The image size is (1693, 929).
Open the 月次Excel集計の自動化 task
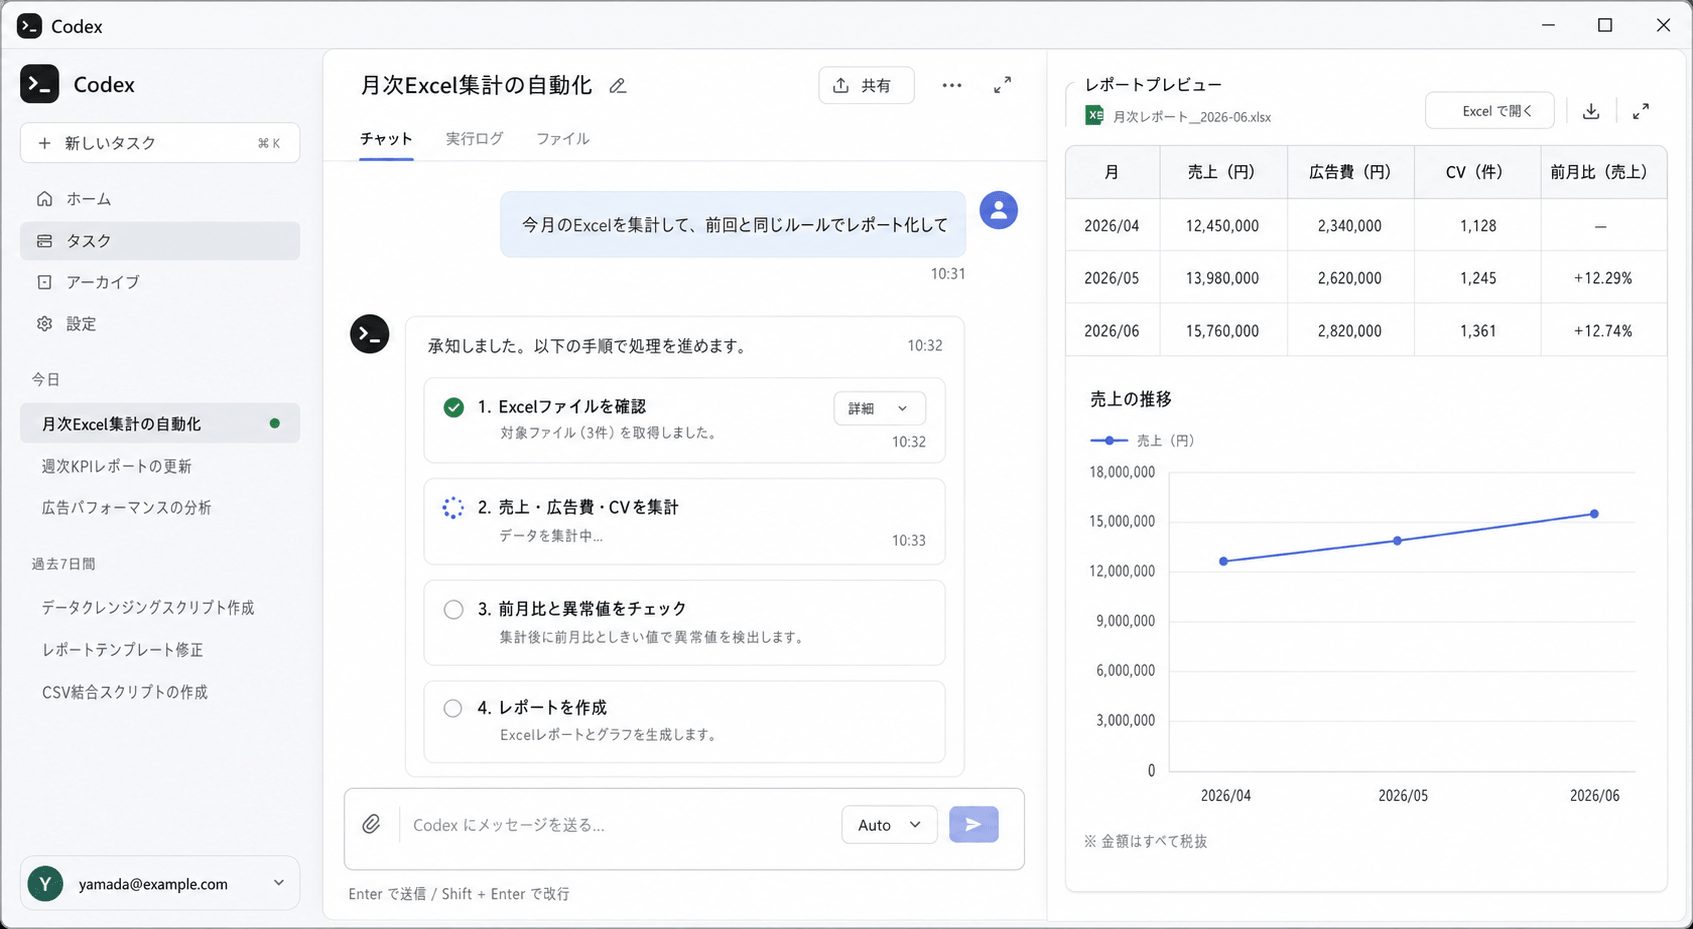[160, 423]
